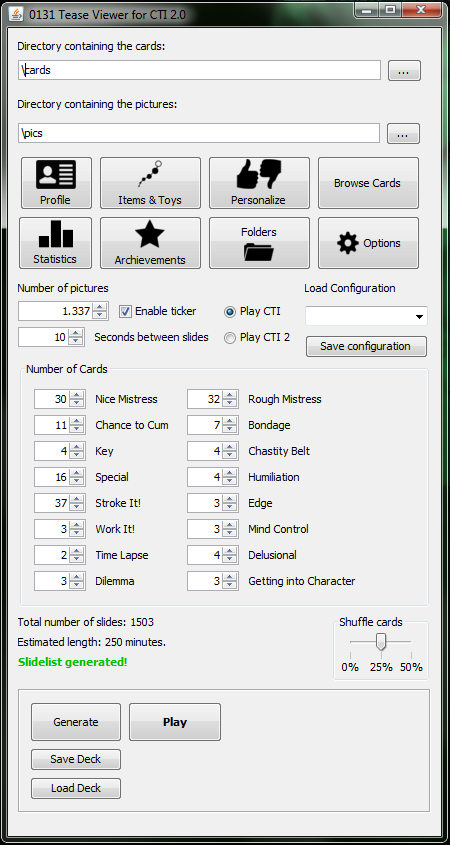Click the Mind Control count spinner
The height and width of the screenshot is (845, 450).
coord(213,529)
